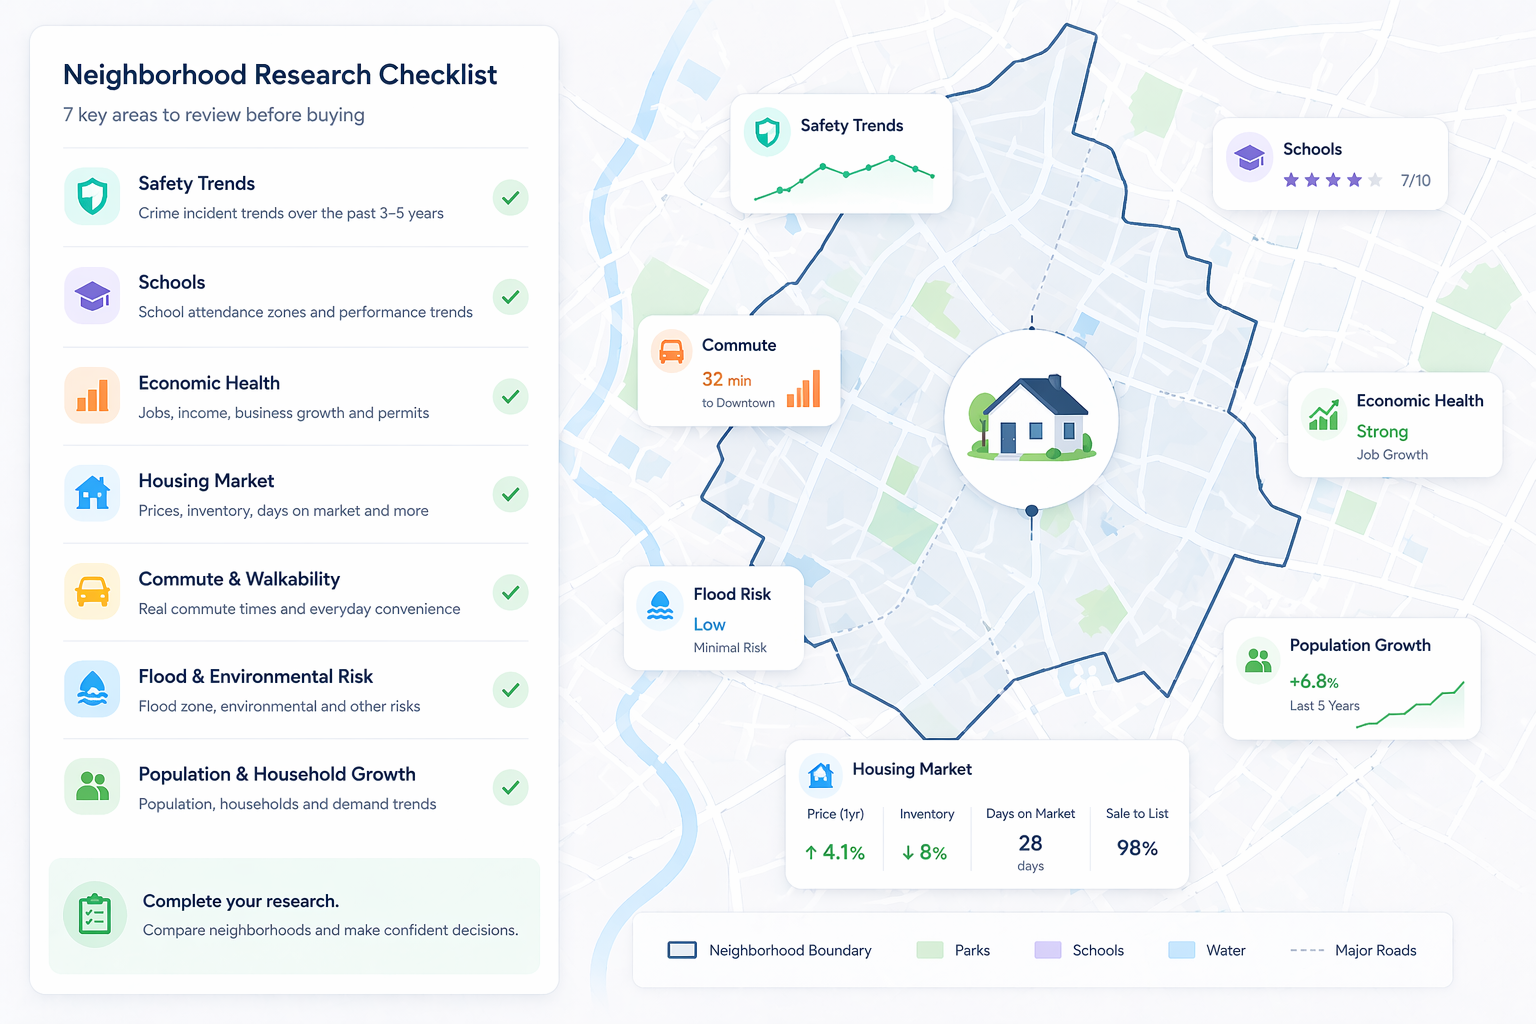Click the Job Growth text on economic card
This screenshot has height=1024, width=1536.
pyautogui.click(x=1392, y=455)
